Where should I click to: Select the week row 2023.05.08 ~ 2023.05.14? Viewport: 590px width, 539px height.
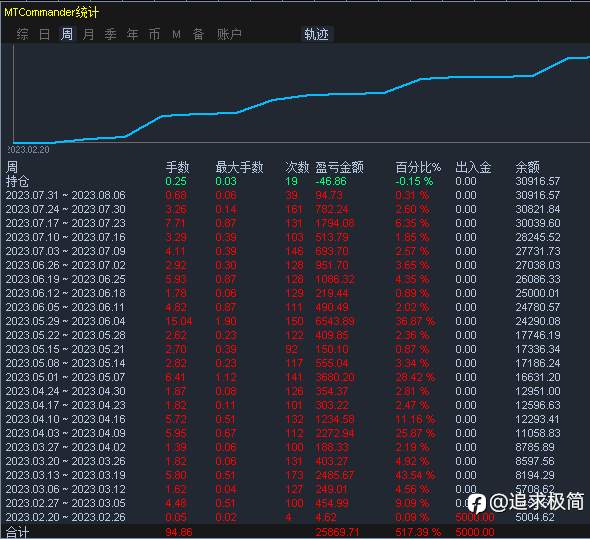(283, 363)
